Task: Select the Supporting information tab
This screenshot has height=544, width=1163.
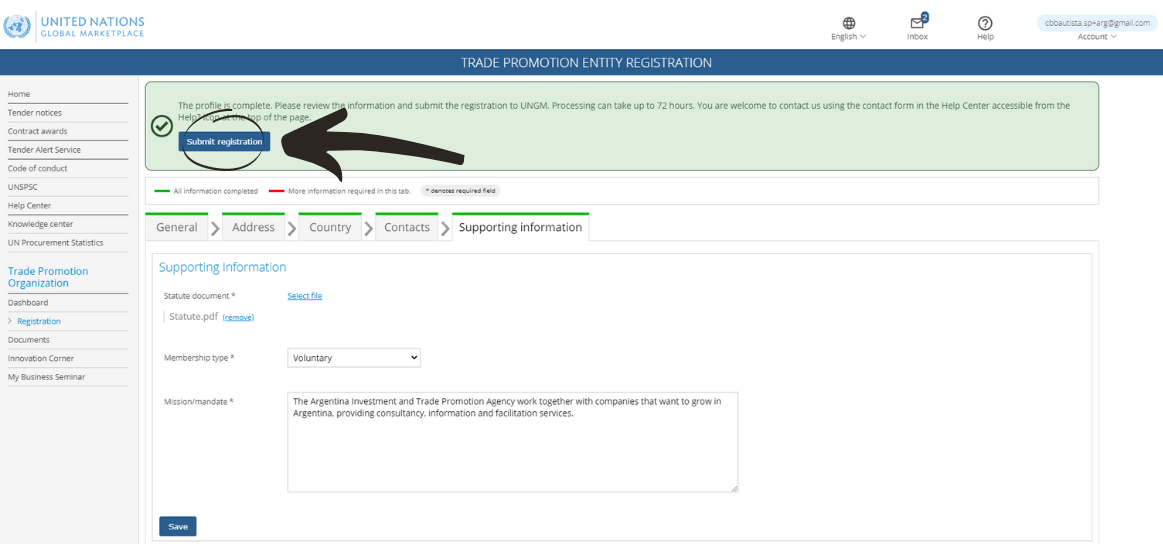Action: click(x=521, y=227)
